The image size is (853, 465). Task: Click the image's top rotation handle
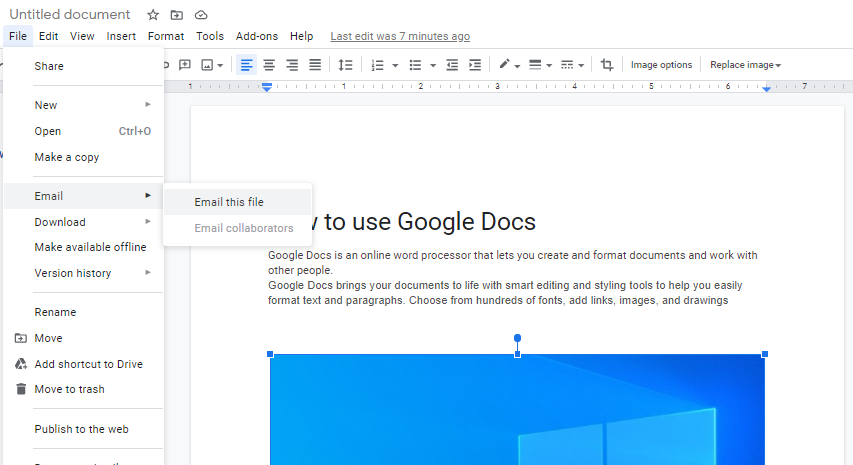pos(517,338)
